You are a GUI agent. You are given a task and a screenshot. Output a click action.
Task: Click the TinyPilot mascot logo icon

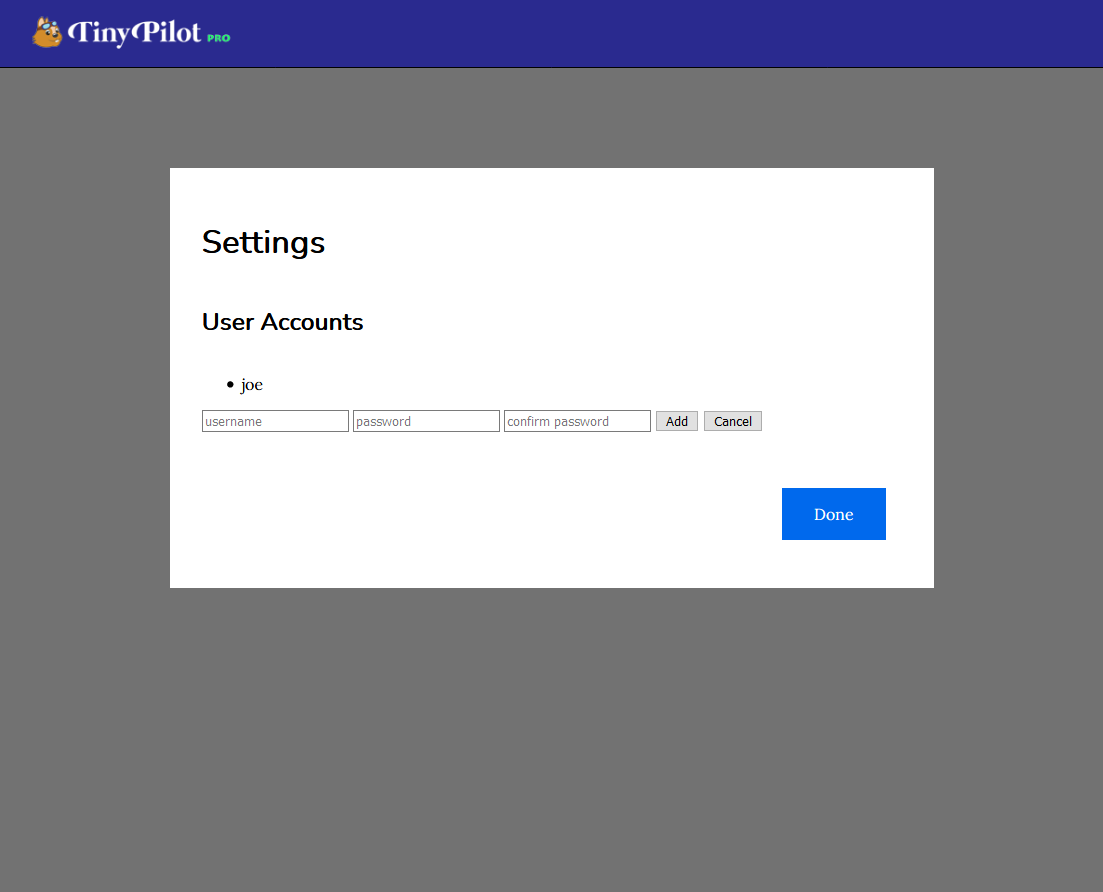click(x=47, y=32)
